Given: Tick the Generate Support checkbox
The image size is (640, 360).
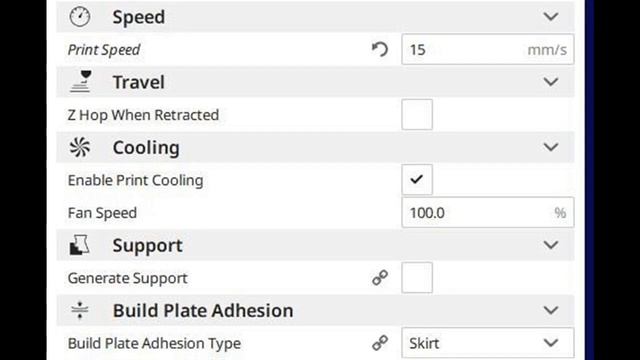Looking at the screenshot, I should (x=417, y=278).
